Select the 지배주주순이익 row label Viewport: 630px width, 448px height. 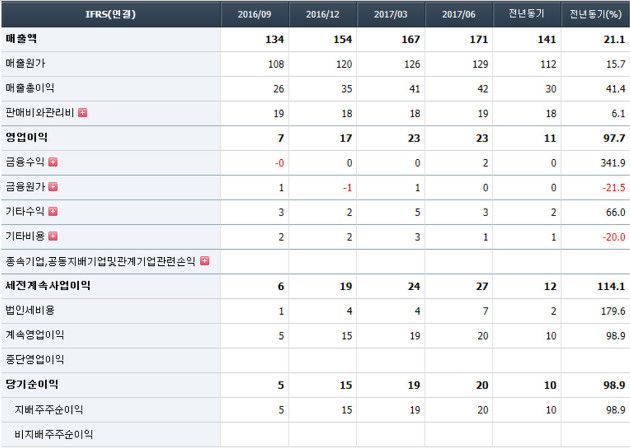49,409
